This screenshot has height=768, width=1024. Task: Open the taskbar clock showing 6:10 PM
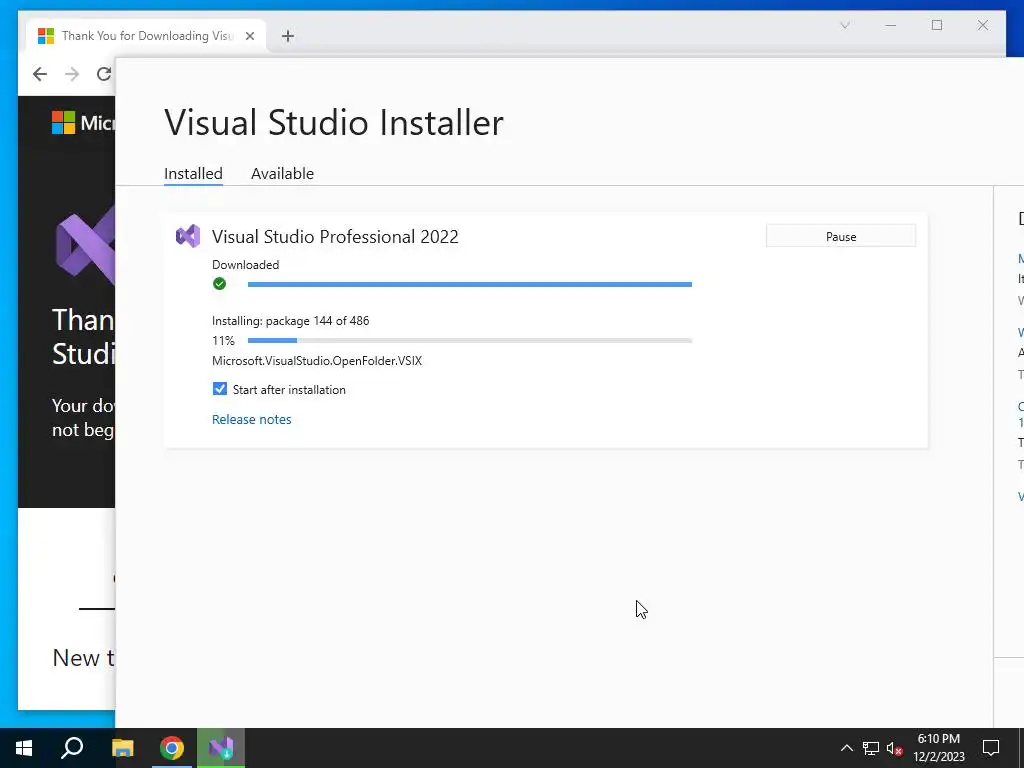938,748
